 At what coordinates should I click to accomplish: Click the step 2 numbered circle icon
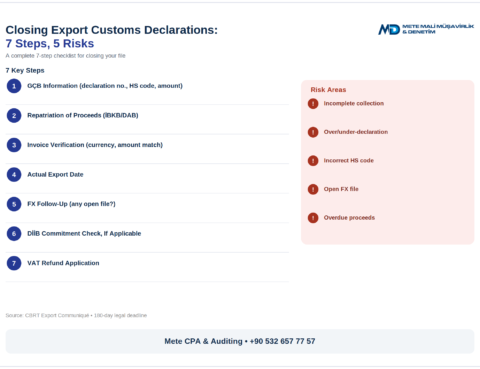coord(14,115)
